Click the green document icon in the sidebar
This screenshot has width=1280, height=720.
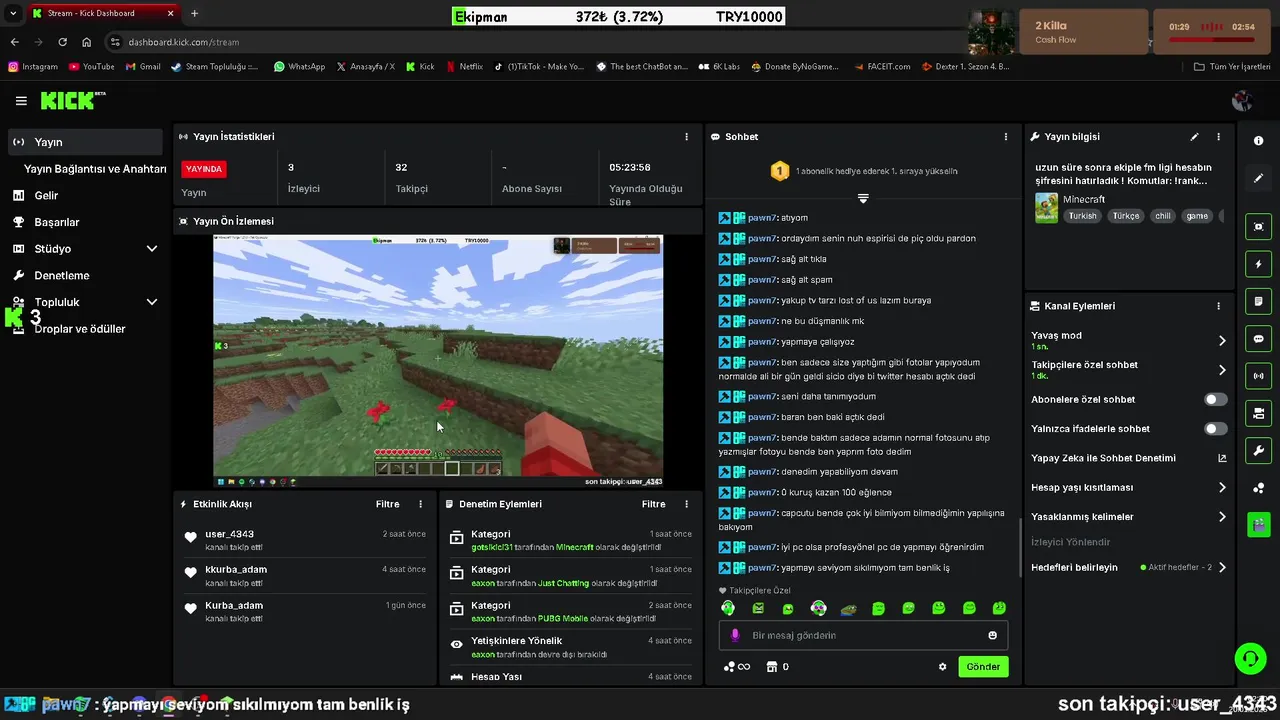[x=1258, y=301]
